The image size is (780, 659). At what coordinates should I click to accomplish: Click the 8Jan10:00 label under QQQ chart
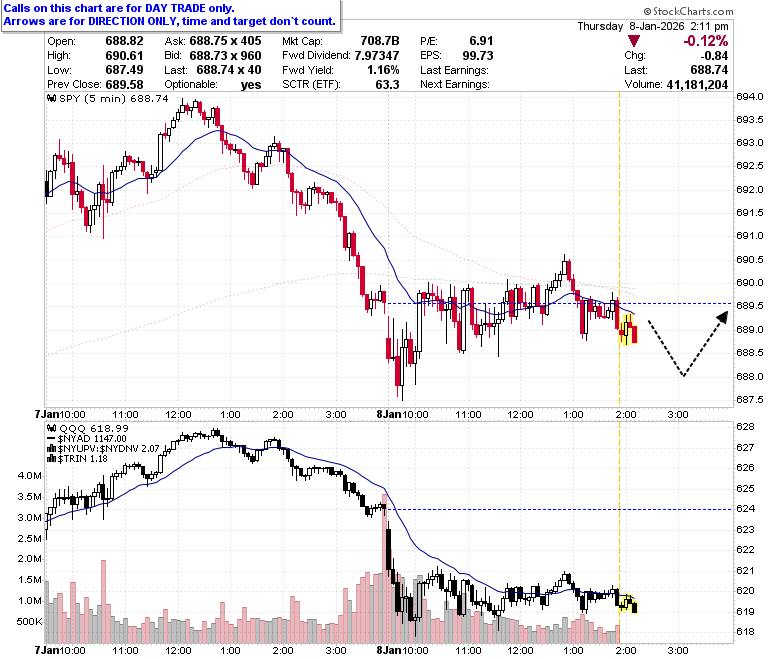point(402,650)
